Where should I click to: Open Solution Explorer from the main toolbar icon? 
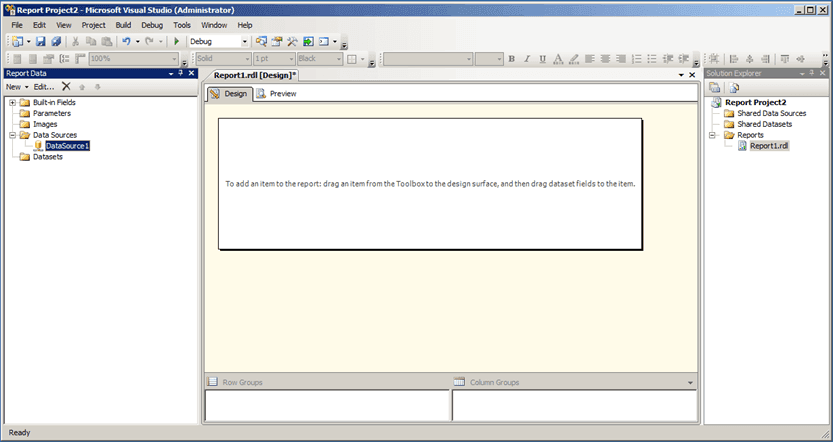coord(261,41)
